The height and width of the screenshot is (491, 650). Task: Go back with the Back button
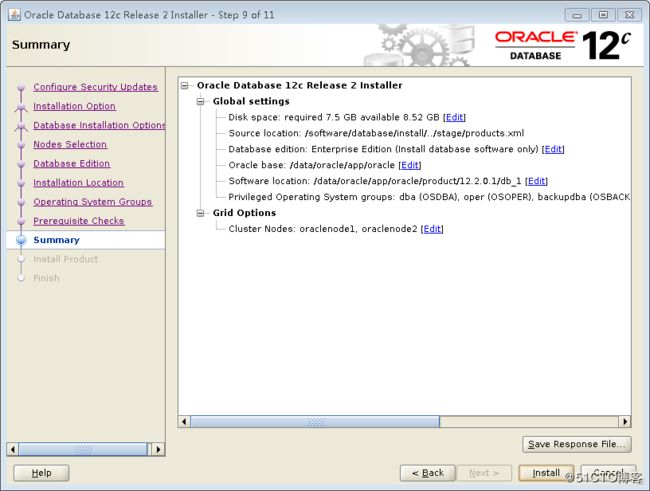coord(428,473)
